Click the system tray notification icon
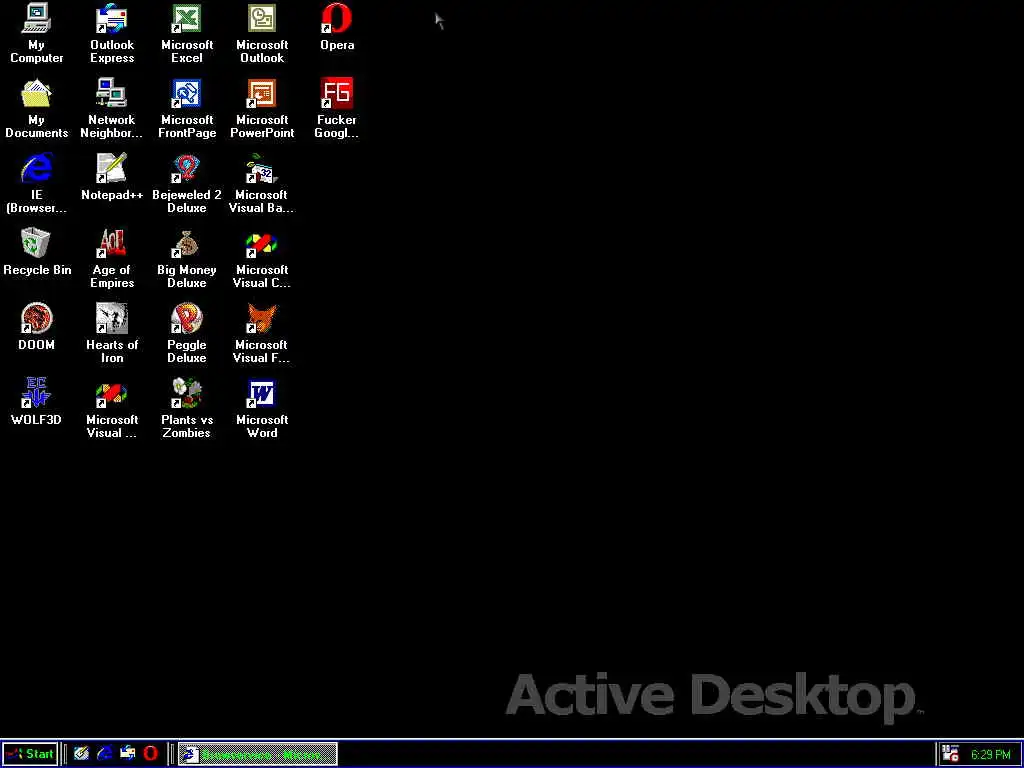The image size is (1024, 768). [951, 754]
